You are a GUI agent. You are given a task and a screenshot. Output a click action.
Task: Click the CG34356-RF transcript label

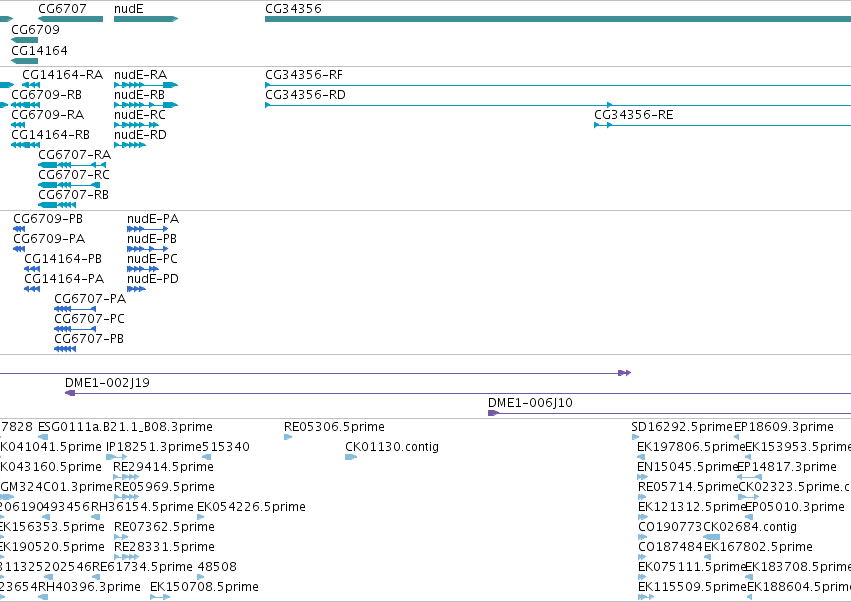tap(304, 74)
